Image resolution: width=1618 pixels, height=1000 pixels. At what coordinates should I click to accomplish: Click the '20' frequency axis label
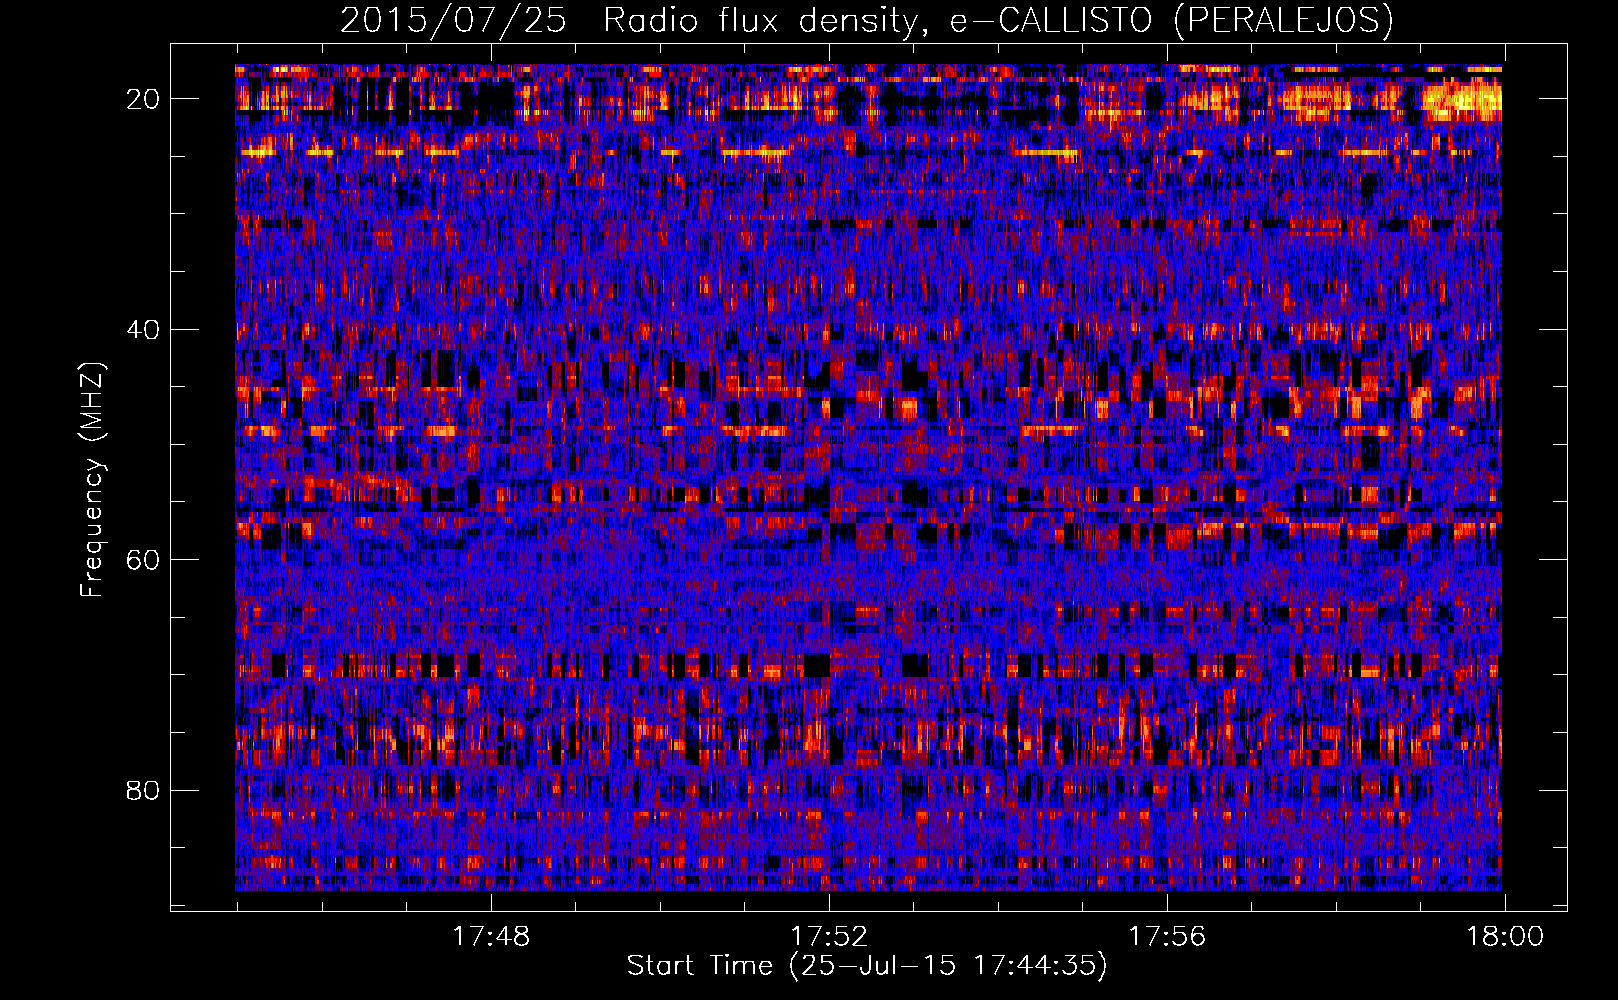pyautogui.click(x=144, y=99)
